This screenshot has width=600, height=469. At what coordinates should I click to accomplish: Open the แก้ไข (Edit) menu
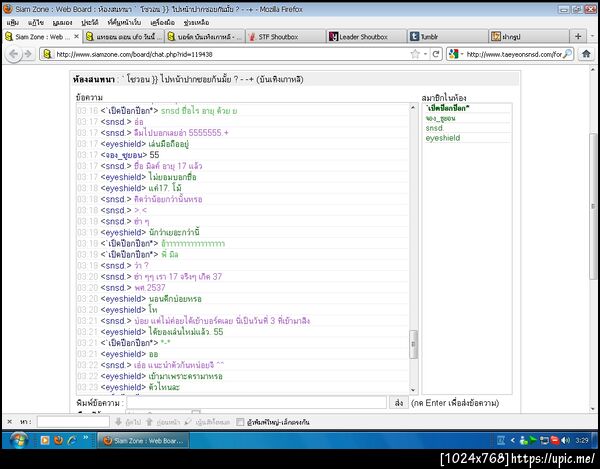click(x=36, y=23)
